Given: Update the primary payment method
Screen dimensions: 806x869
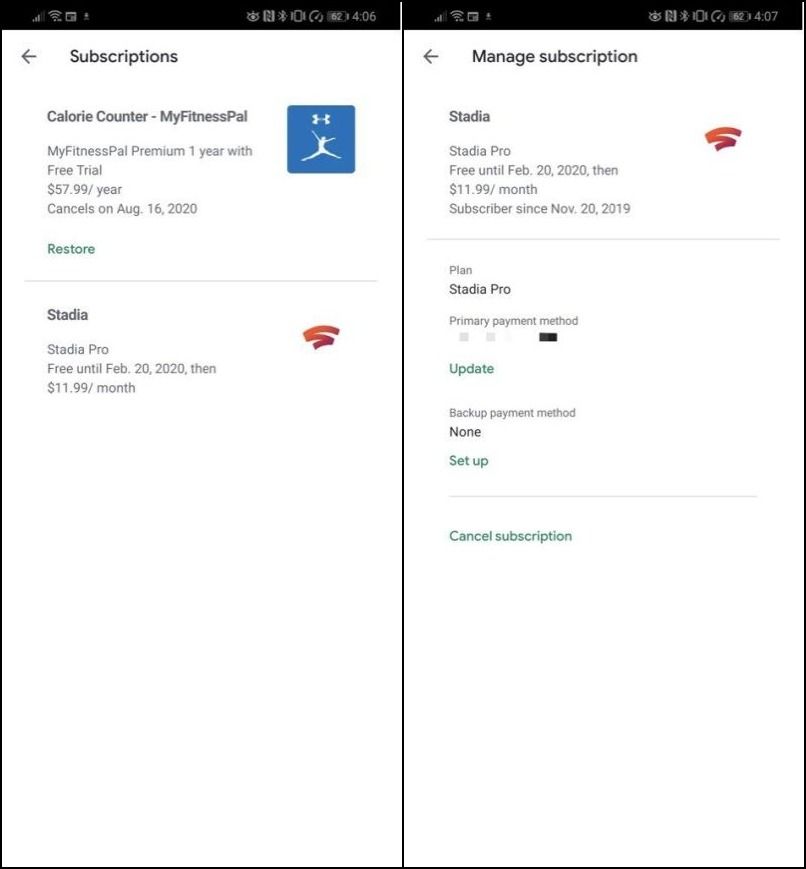Looking at the screenshot, I should coord(471,369).
